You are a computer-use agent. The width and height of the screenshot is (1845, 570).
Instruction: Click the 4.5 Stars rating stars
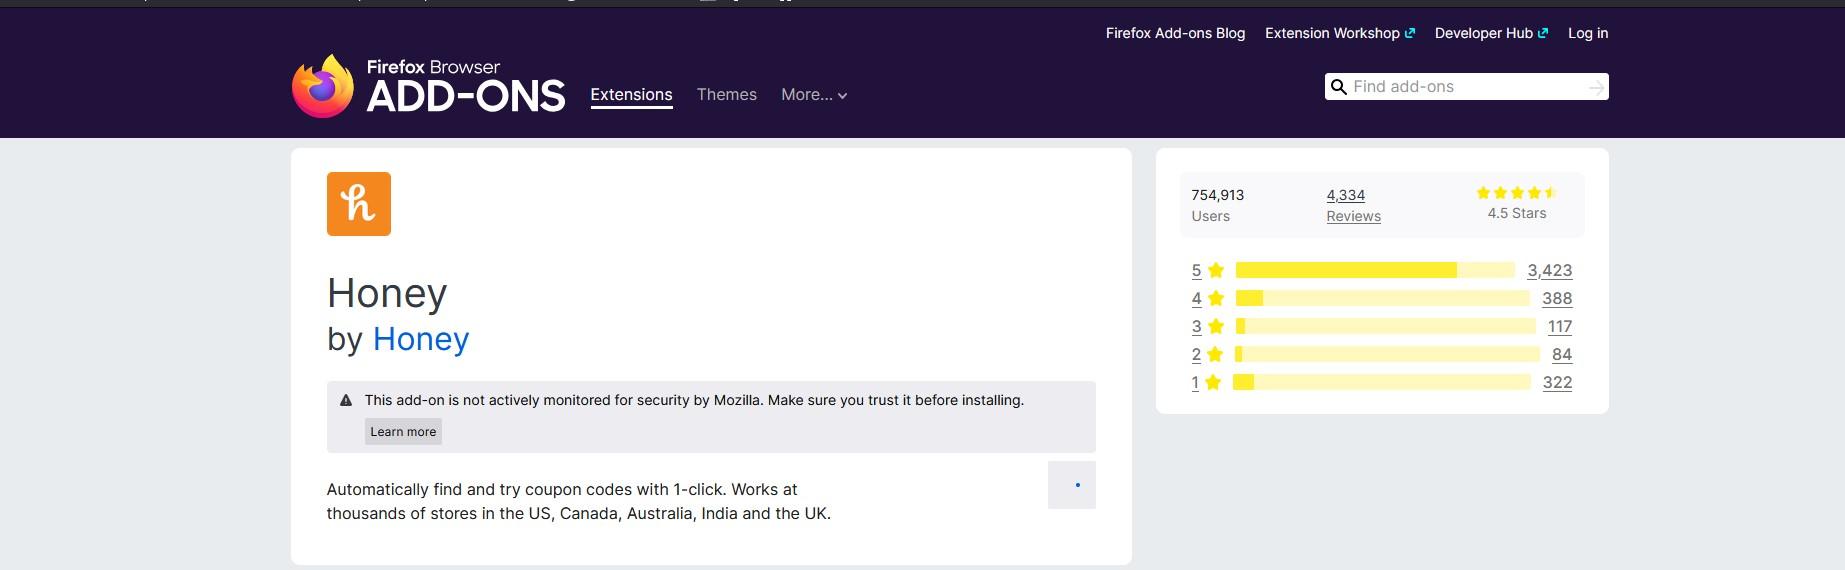tap(1516, 193)
